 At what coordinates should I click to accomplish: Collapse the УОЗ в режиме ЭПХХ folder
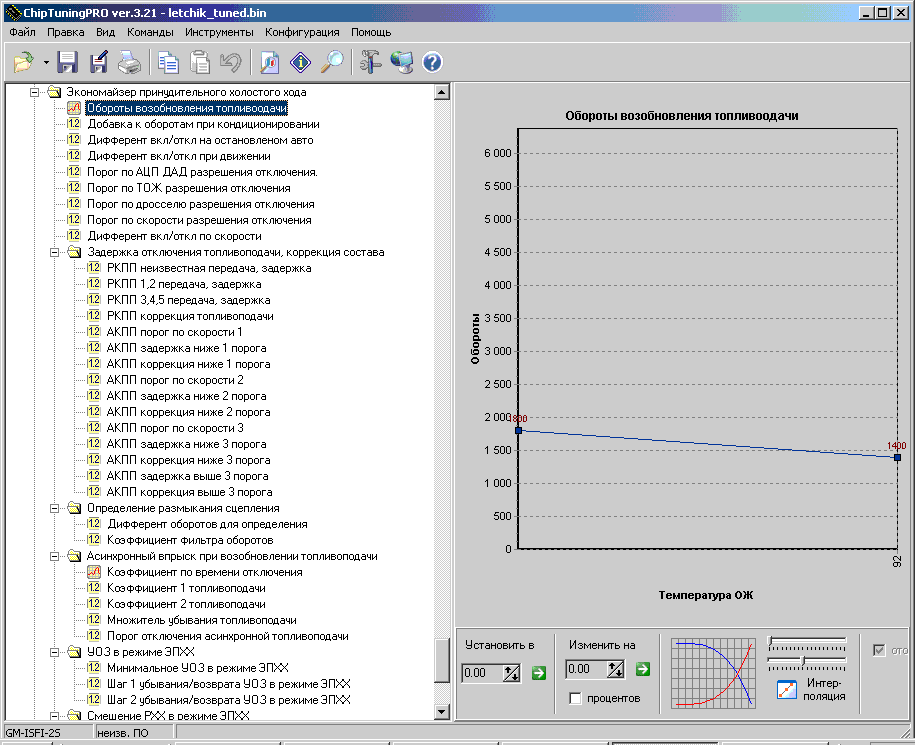pos(54,652)
